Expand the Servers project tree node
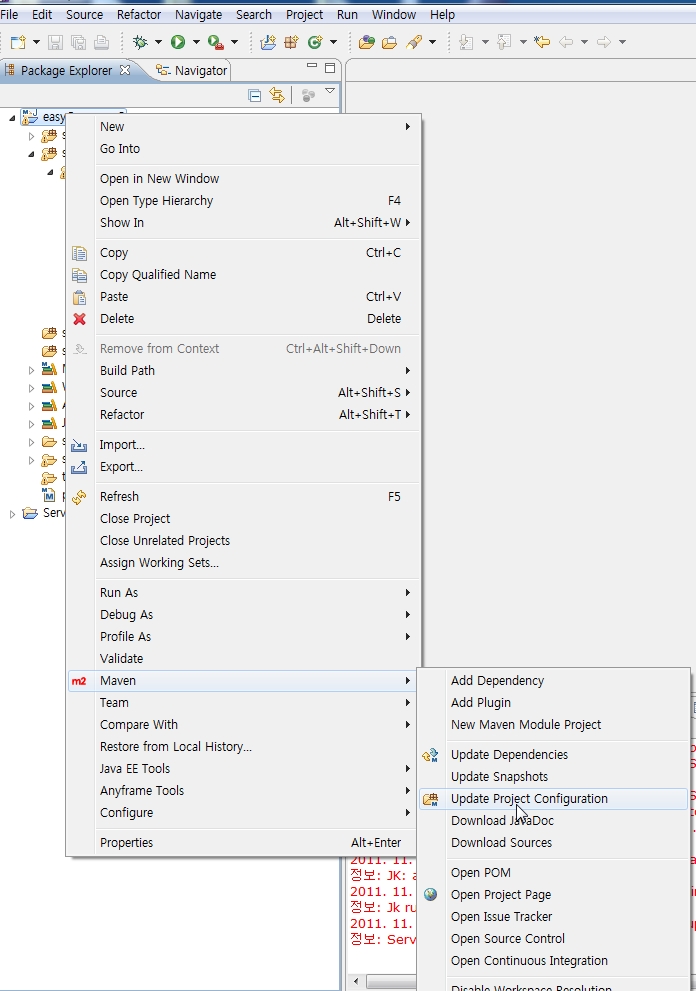 tap(13, 514)
